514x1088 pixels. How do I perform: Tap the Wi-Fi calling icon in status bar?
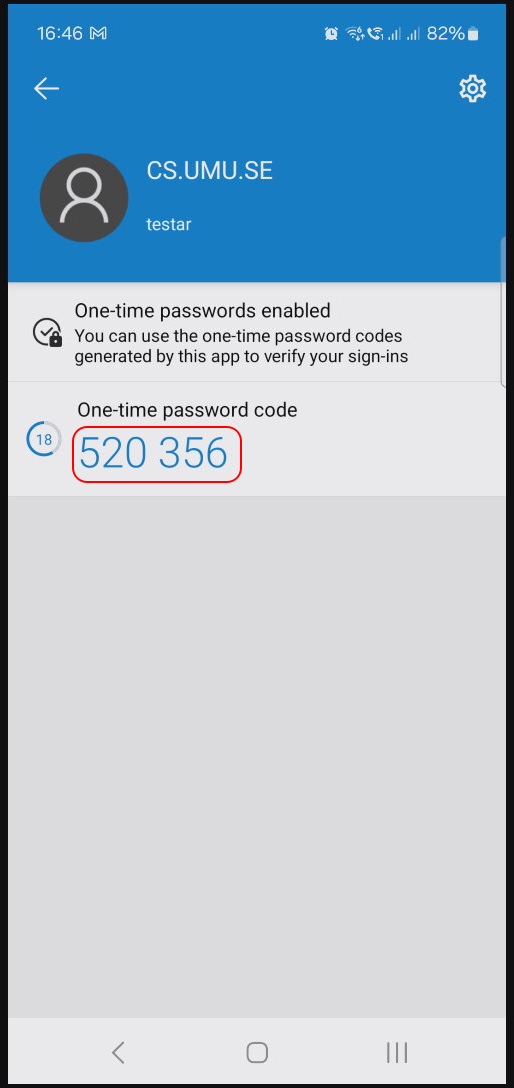click(x=375, y=33)
